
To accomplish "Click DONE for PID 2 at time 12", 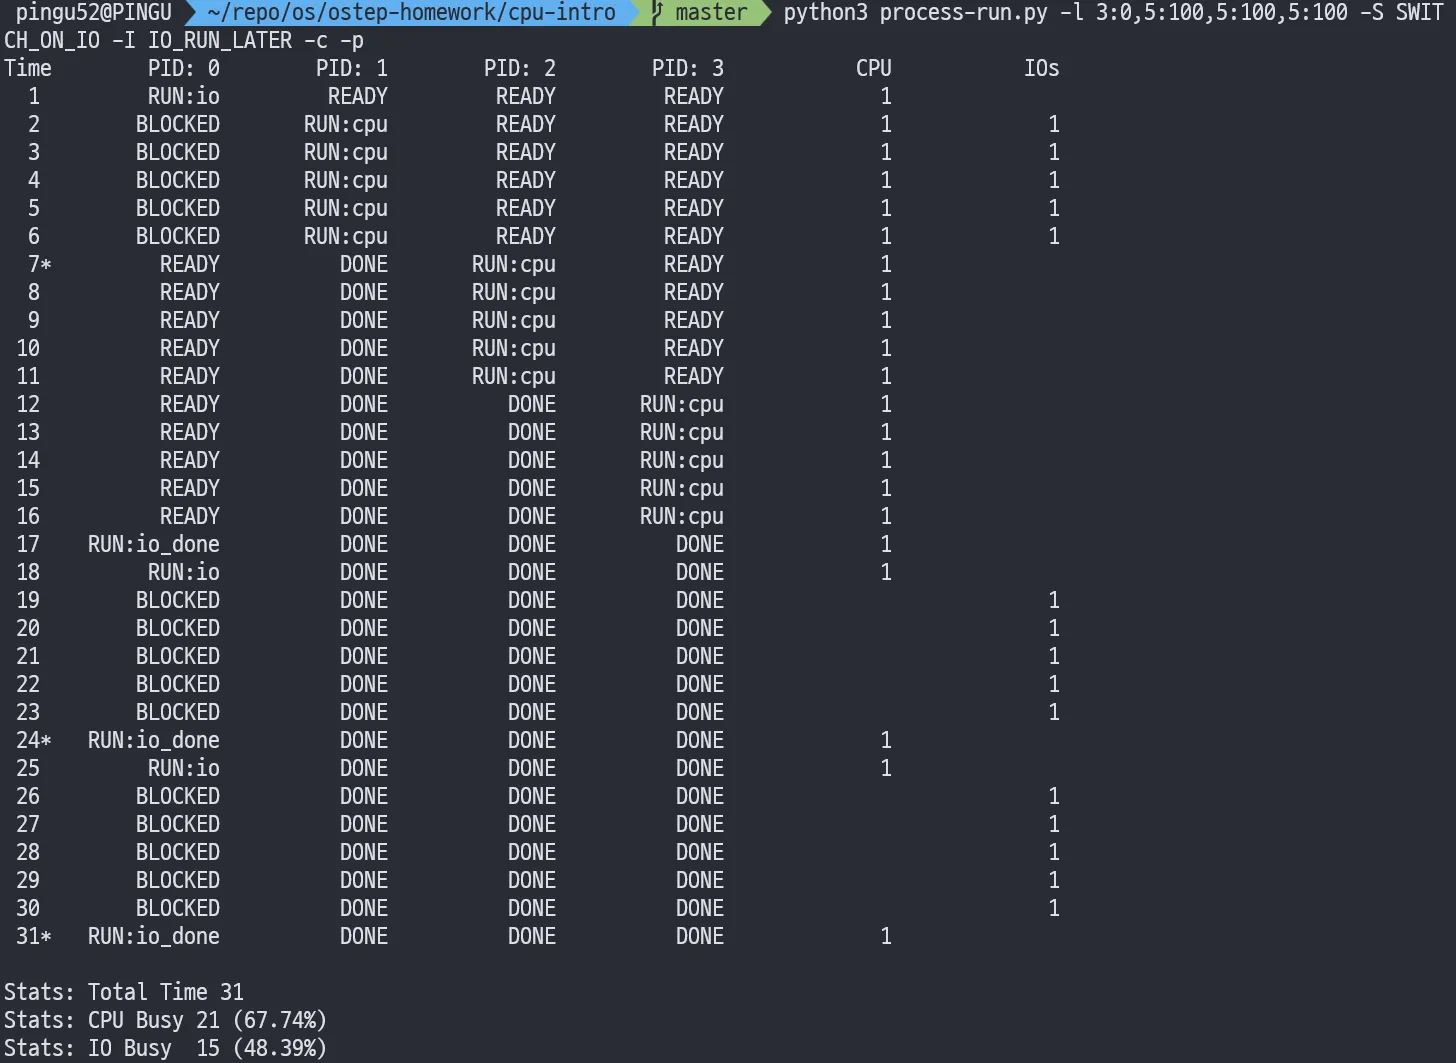I will point(532,404).
